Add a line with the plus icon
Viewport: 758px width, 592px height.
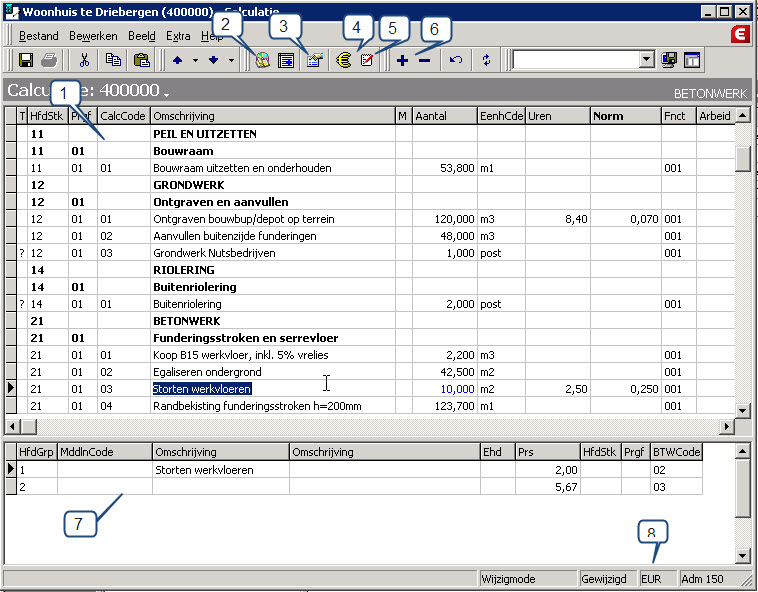402,61
